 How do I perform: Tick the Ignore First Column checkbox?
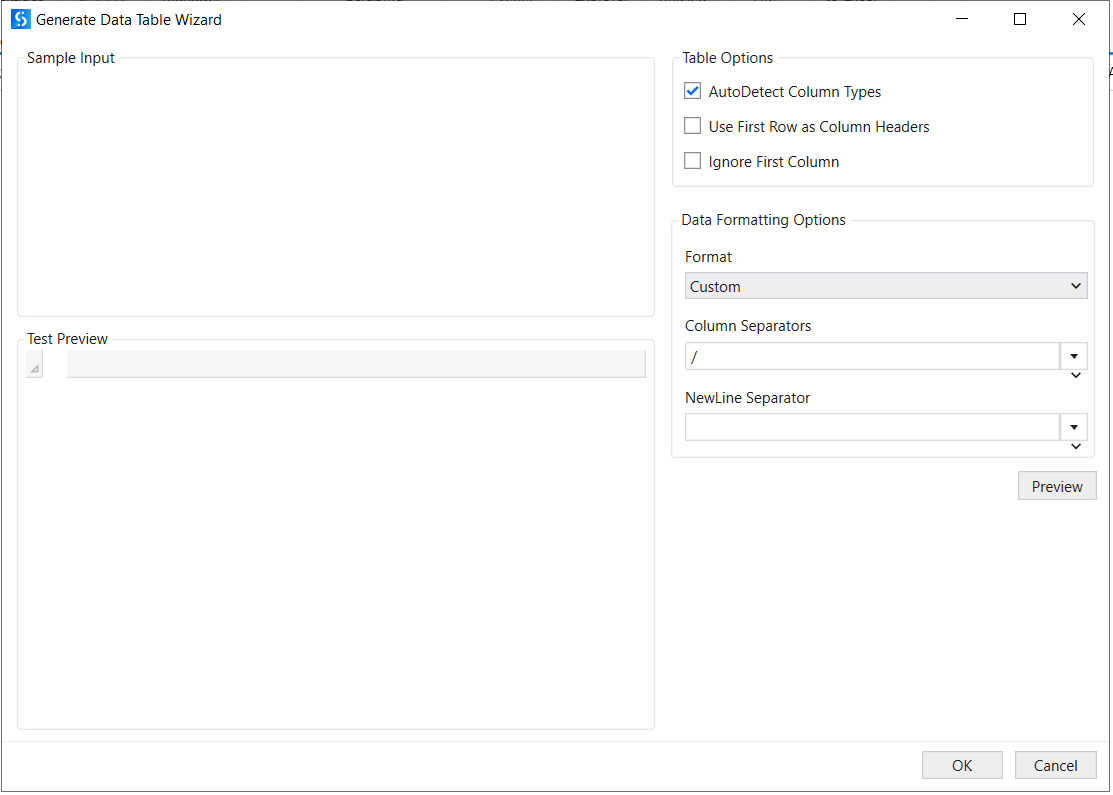693,161
